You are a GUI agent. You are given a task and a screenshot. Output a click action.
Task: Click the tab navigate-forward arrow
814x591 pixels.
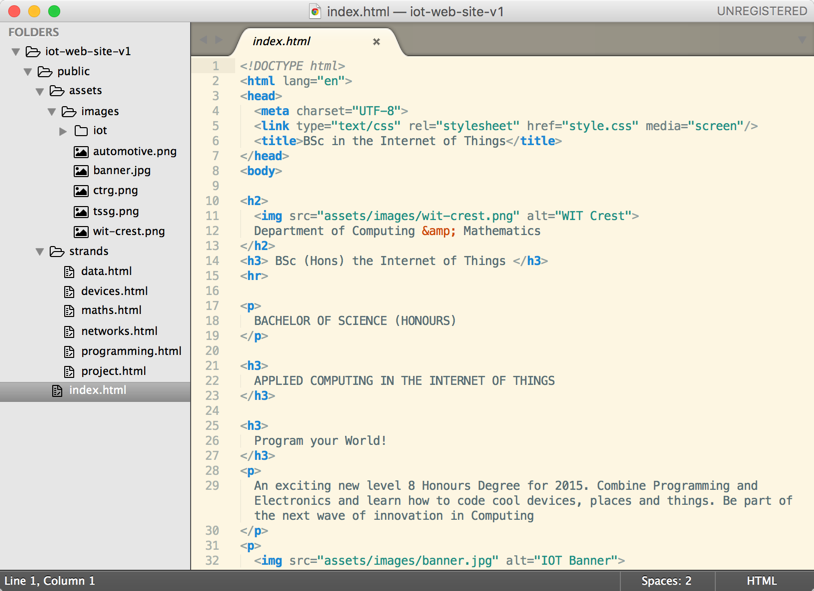(220, 41)
